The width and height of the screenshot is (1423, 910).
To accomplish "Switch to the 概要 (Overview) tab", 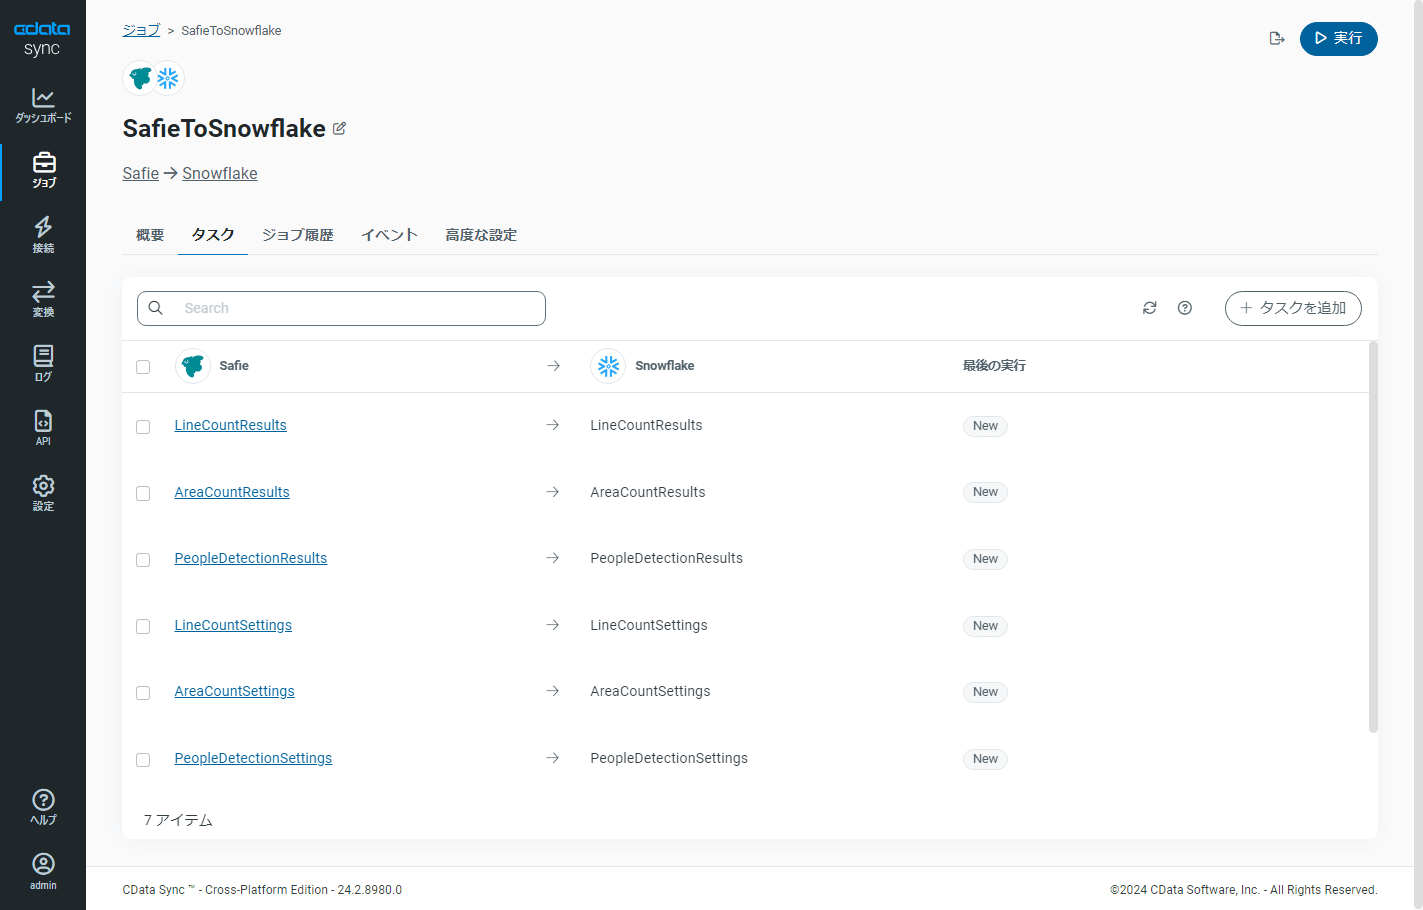I will (150, 235).
